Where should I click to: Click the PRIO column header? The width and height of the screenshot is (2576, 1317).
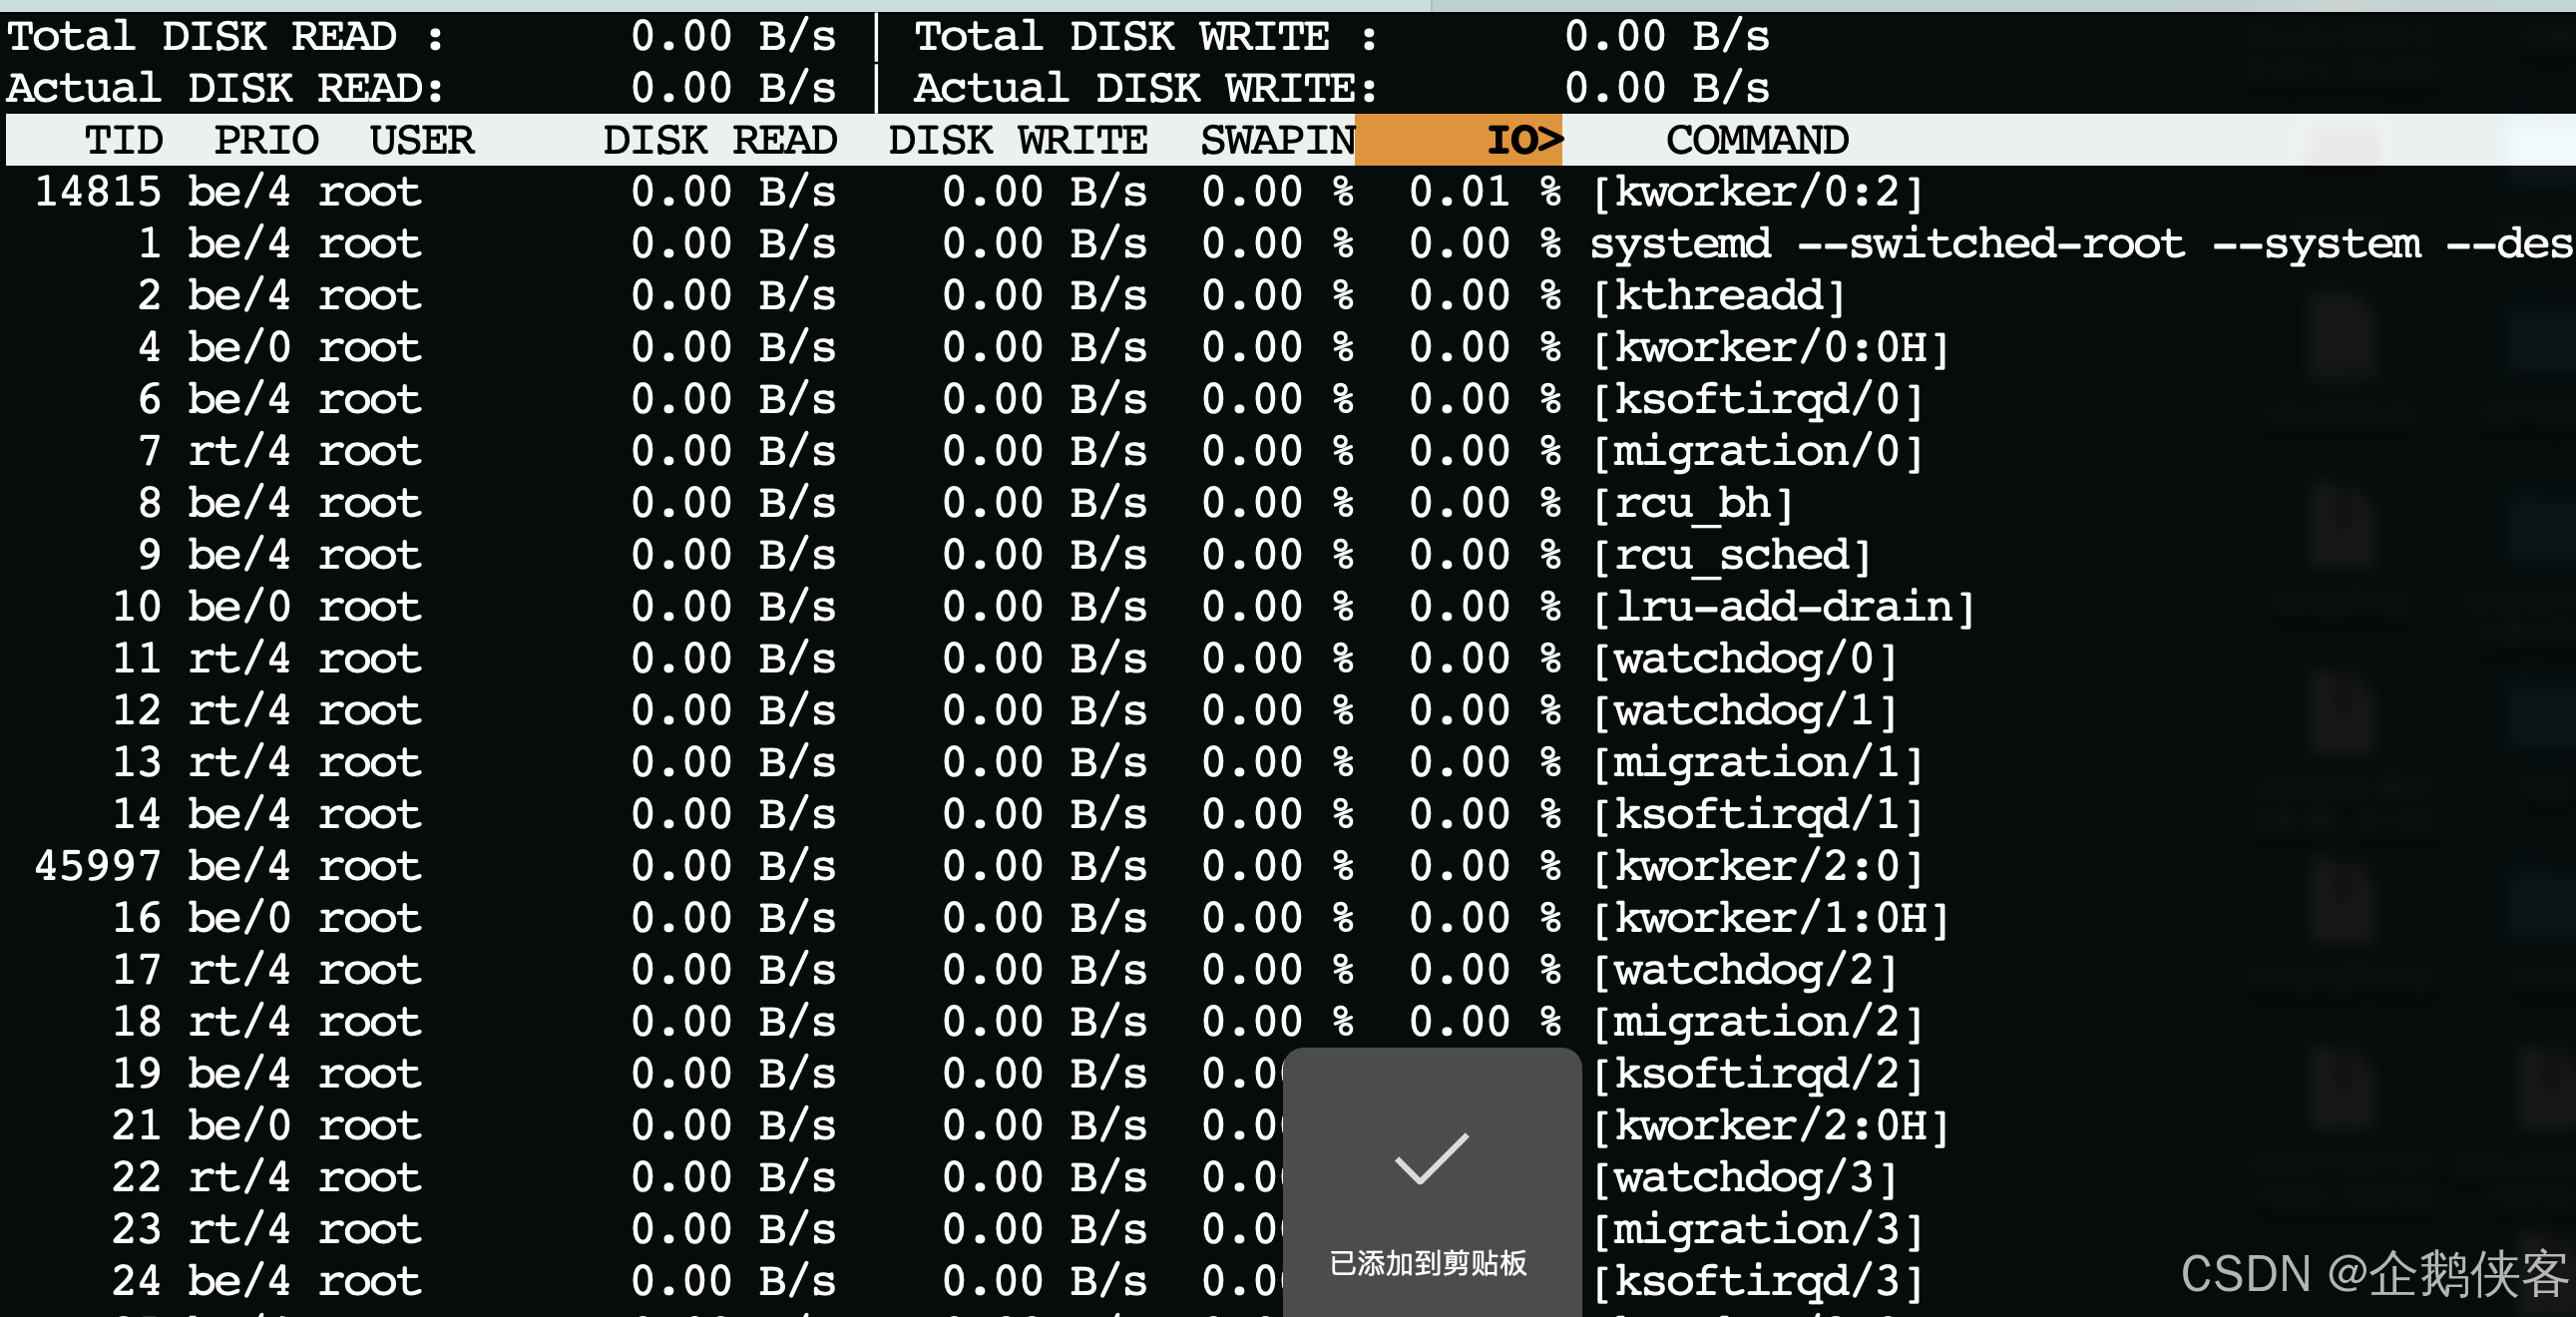pyautogui.click(x=266, y=140)
